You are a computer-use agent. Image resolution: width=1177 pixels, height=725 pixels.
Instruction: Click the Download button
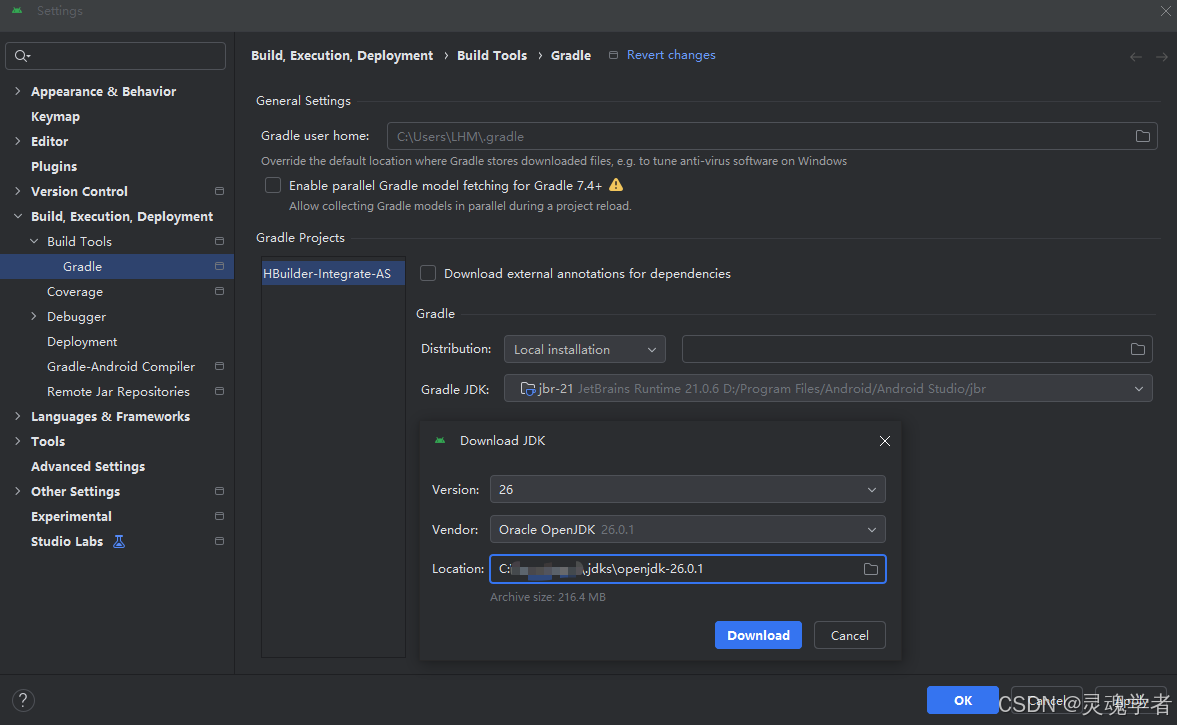(x=758, y=635)
